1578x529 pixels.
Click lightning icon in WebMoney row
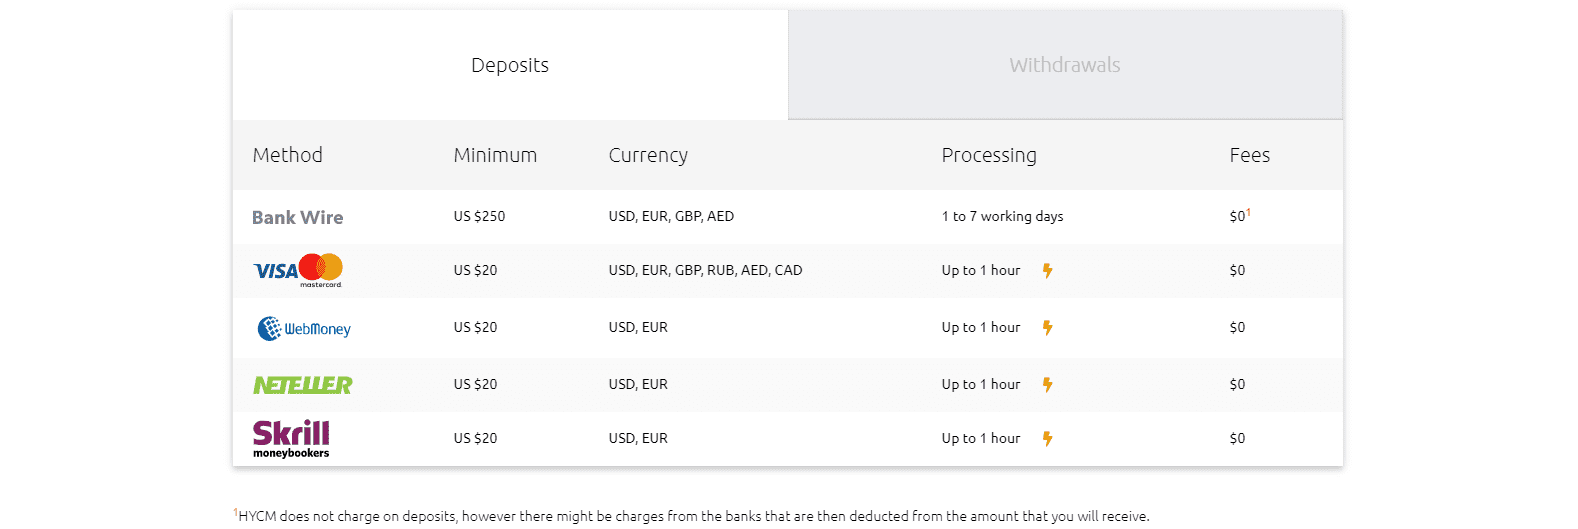click(1047, 327)
